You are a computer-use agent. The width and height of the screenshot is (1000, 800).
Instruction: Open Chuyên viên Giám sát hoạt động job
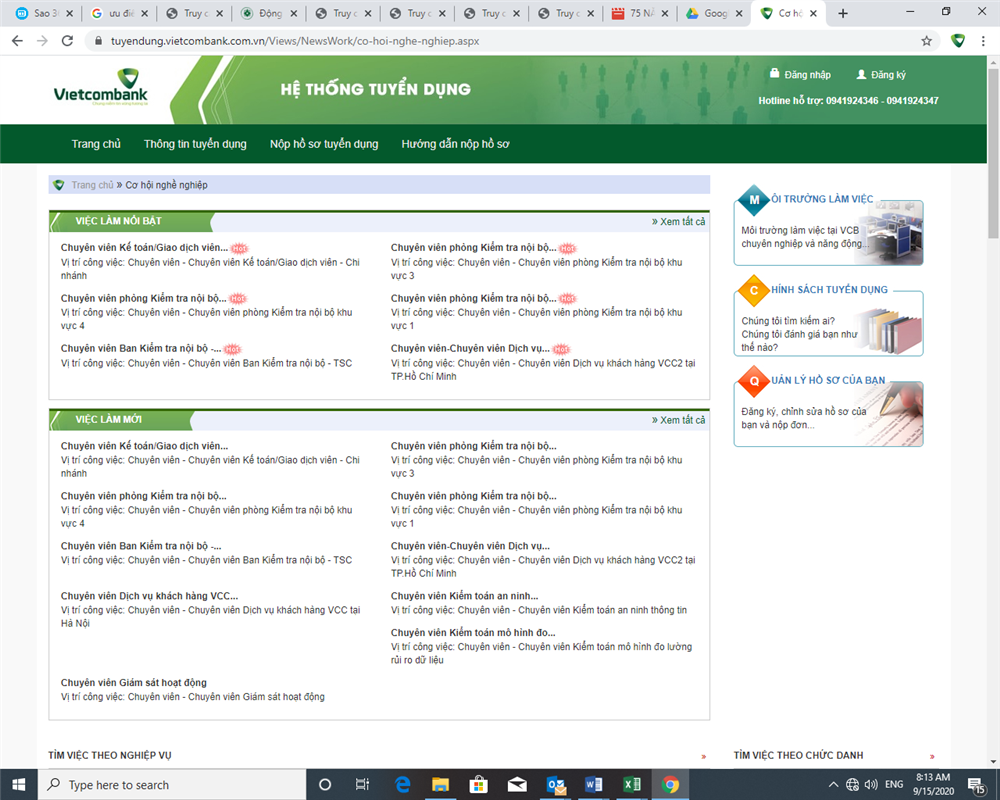tap(133, 683)
